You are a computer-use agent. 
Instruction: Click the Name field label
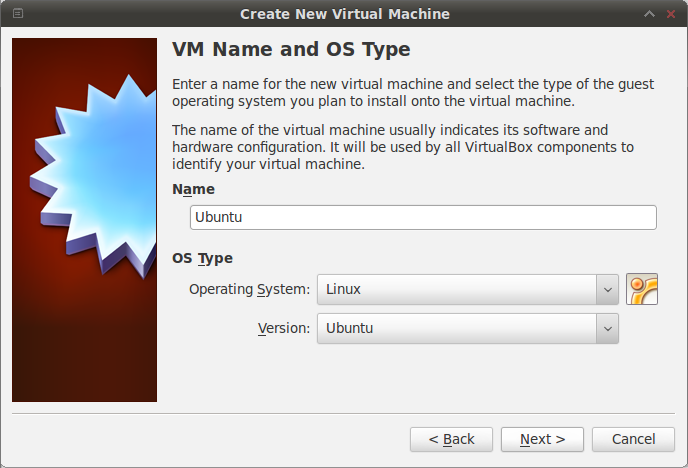click(x=193, y=189)
